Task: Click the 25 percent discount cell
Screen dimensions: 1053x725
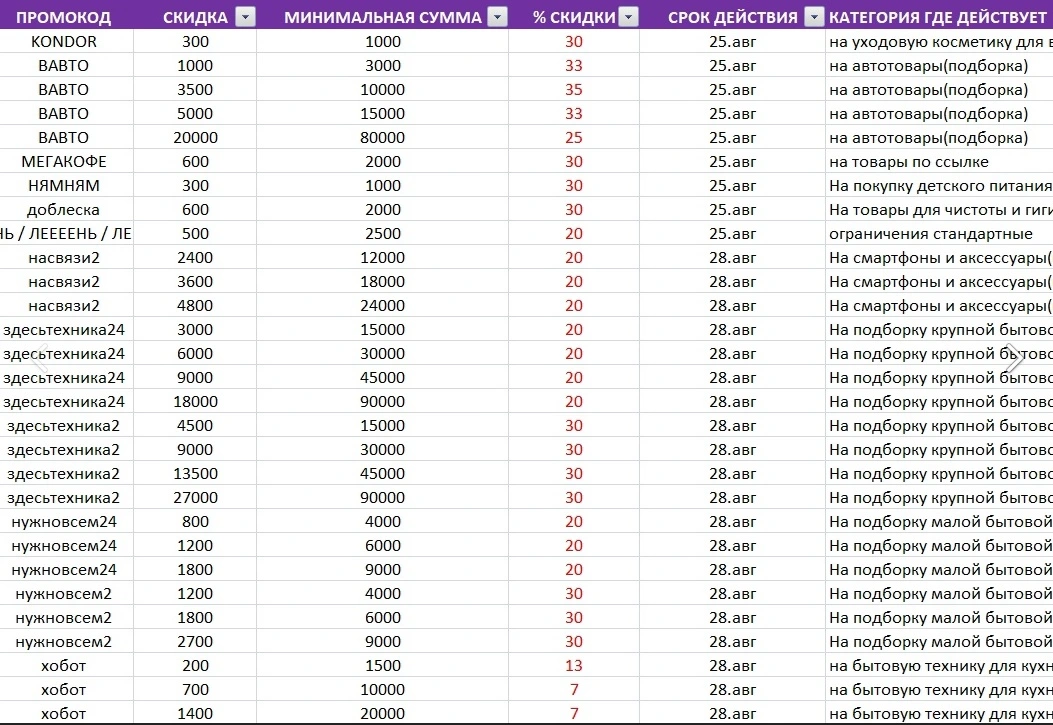Action: [x=574, y=138]
